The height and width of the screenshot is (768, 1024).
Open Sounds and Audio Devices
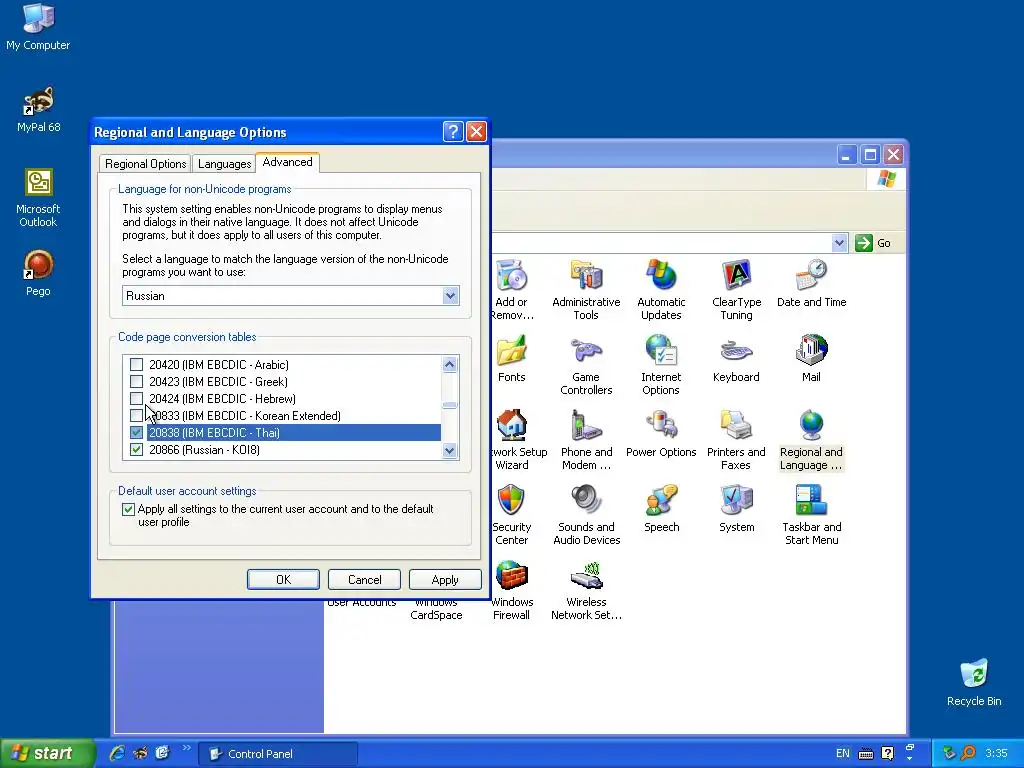(586, 515)
